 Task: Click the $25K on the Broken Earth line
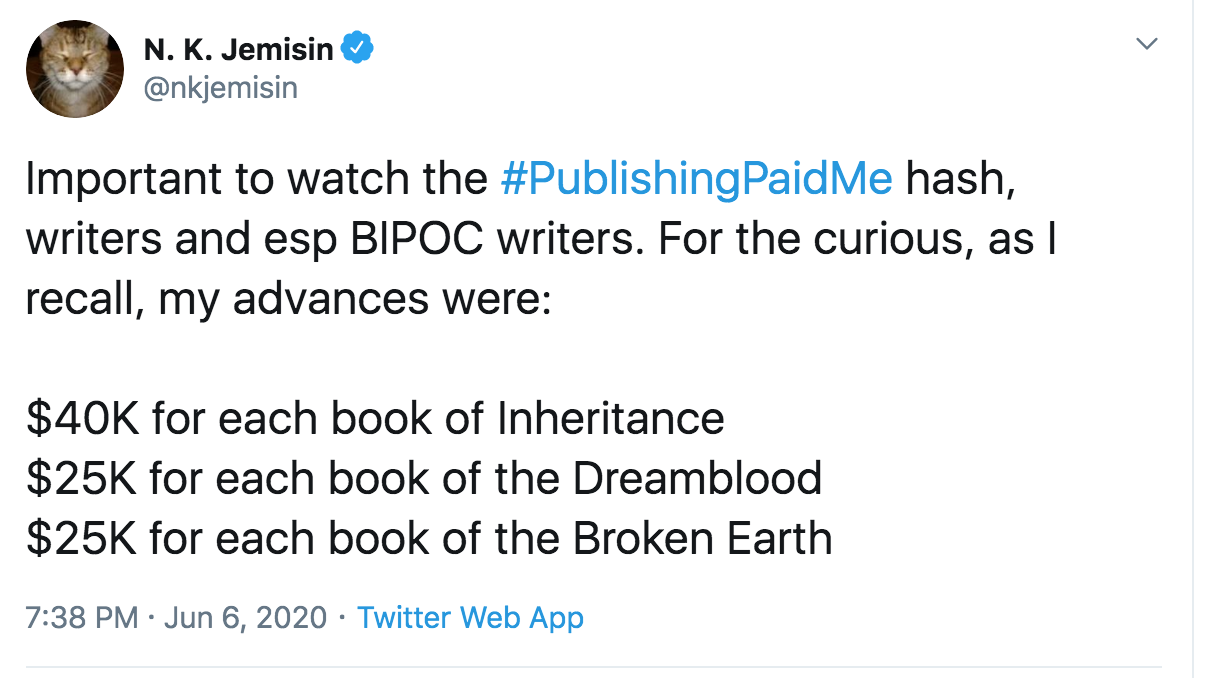(x=83, y=539)
